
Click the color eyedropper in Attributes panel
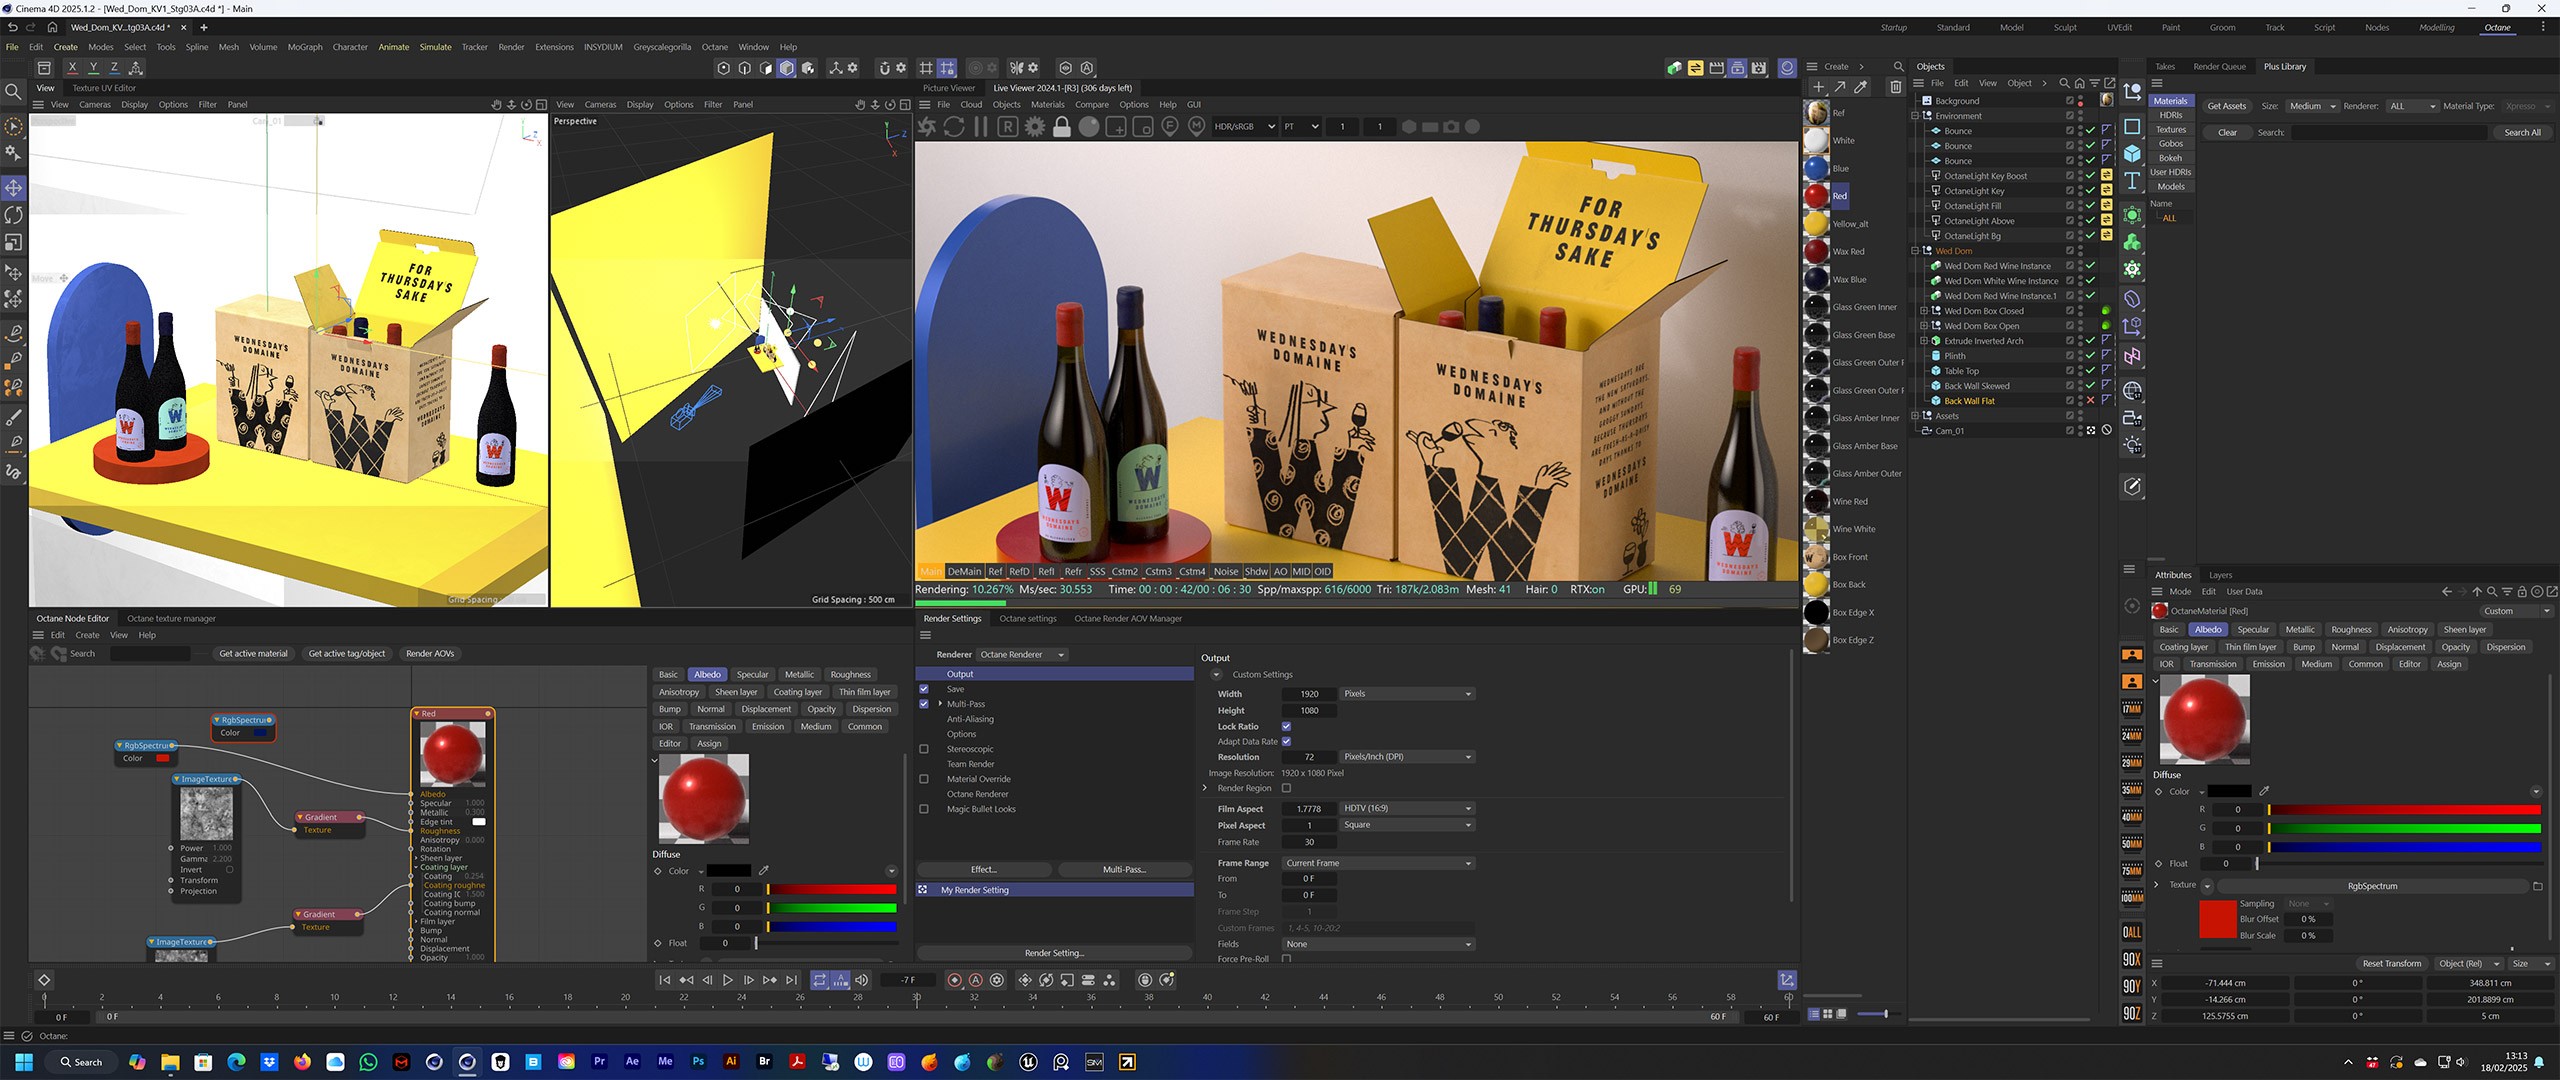pos(2264,791)
